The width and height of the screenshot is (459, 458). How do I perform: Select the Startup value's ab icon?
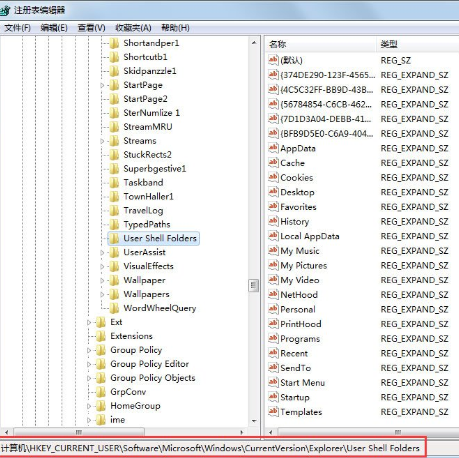click(x=273, y=397)
